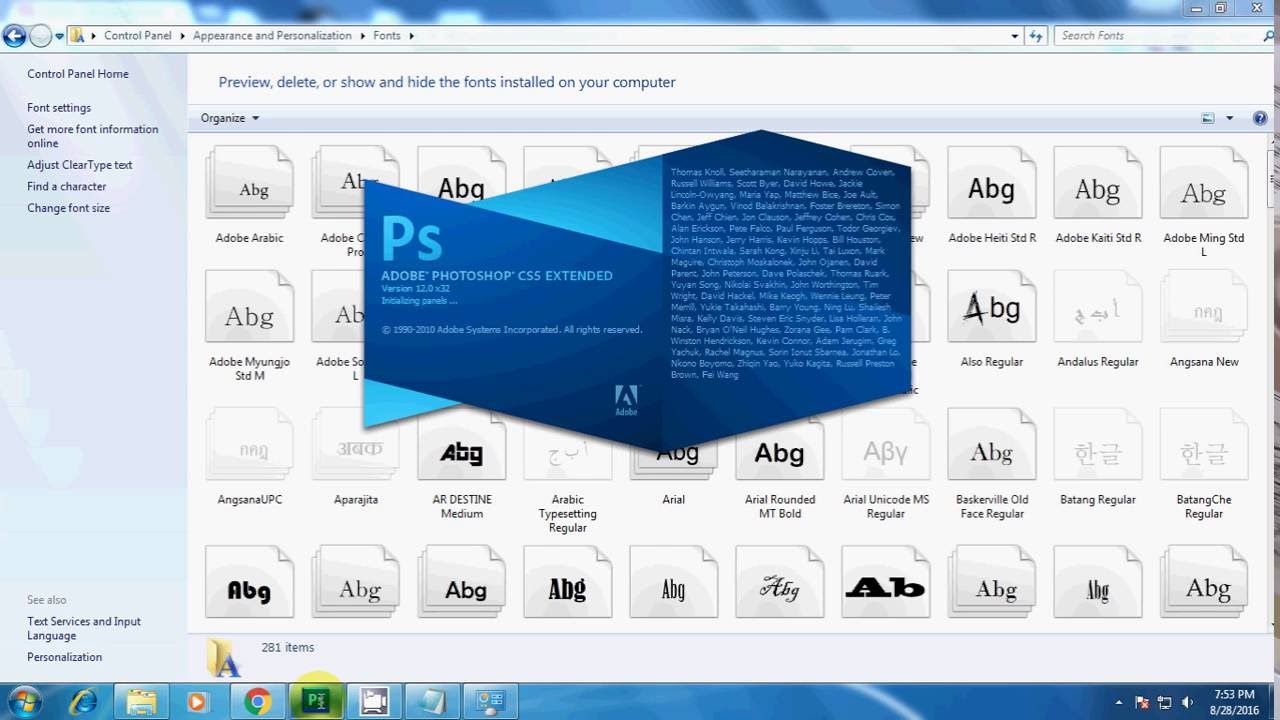1280x720 pixels.
Task: Expand the arrow after Control Panel breadcrumb
Action: click(183, 35)
